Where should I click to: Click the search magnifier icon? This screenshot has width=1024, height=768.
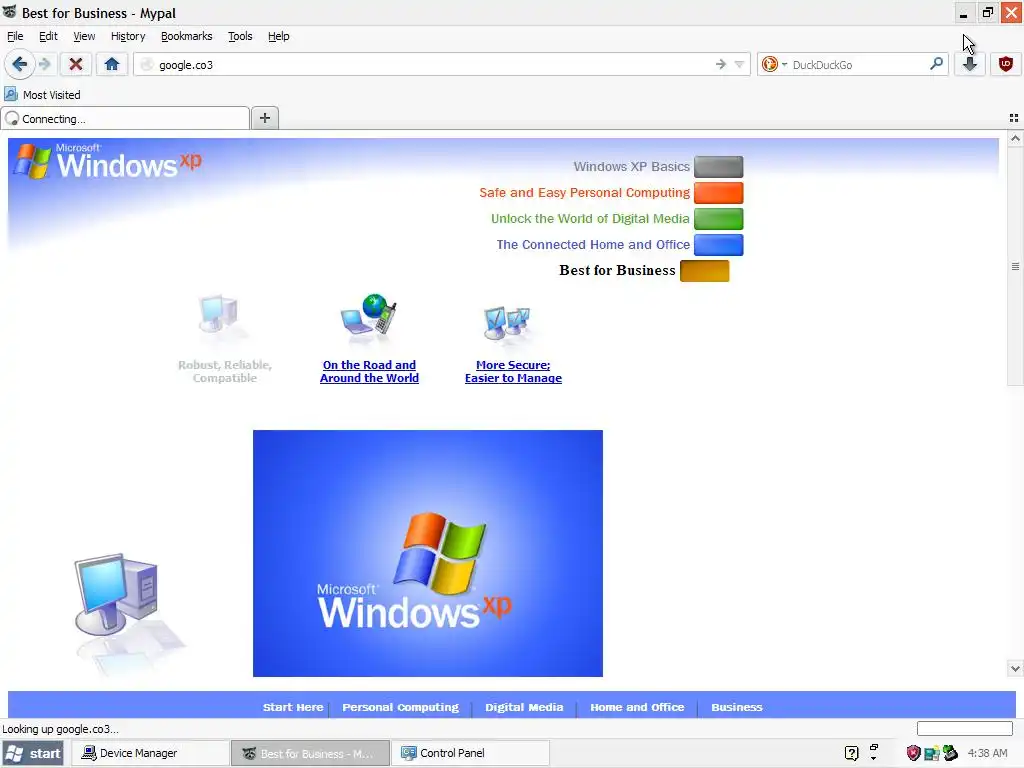coord(936,63)
